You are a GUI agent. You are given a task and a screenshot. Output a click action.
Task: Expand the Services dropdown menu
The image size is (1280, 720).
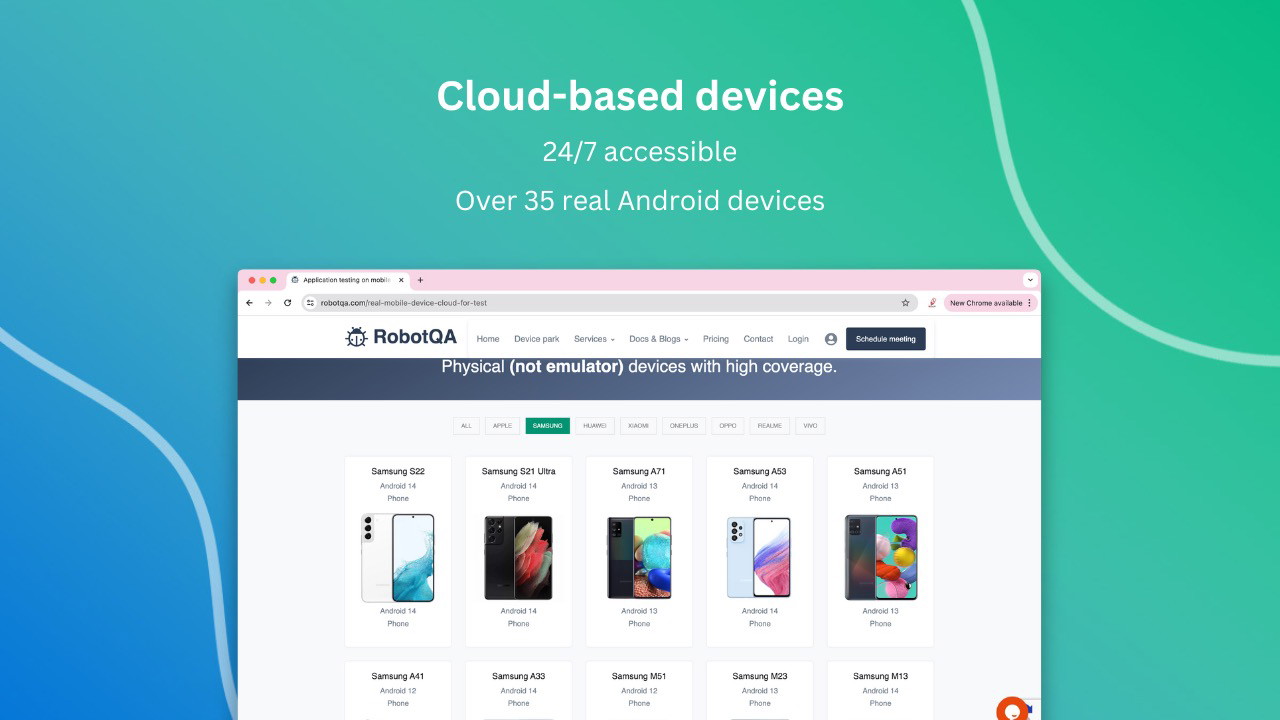(x=594, y=339)
